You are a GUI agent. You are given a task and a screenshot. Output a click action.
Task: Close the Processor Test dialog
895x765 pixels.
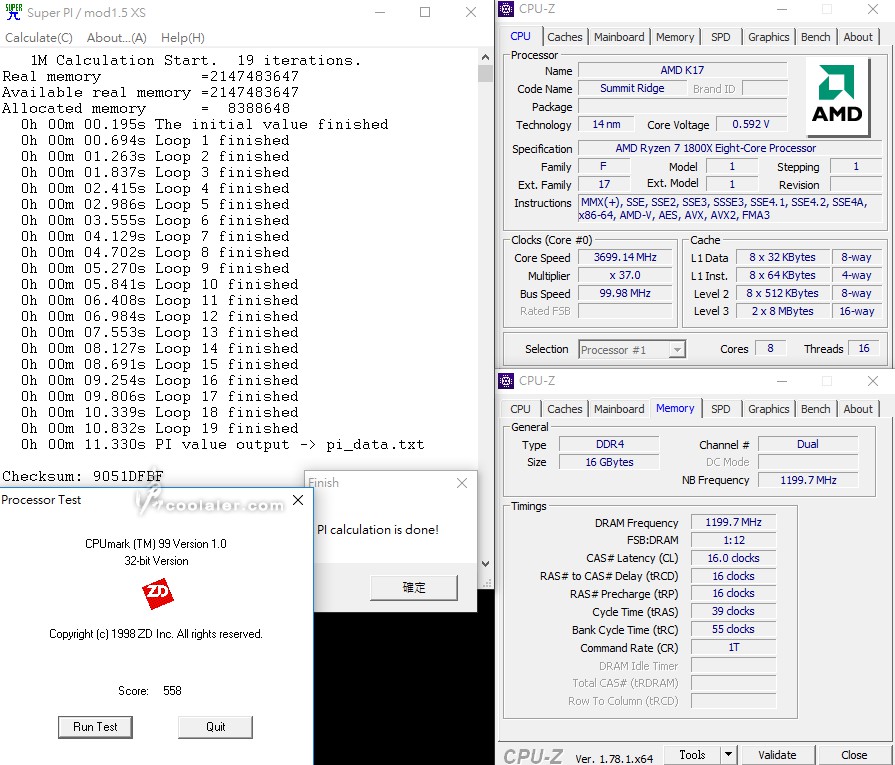(298, 500)
